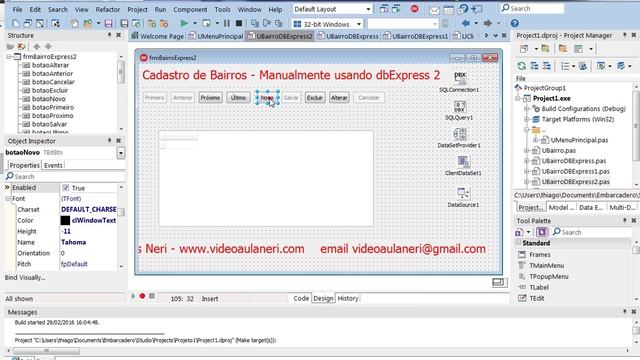Click the Excluir button on the form
This screenshot has width=640, height=360.
(x=315, y=98)
